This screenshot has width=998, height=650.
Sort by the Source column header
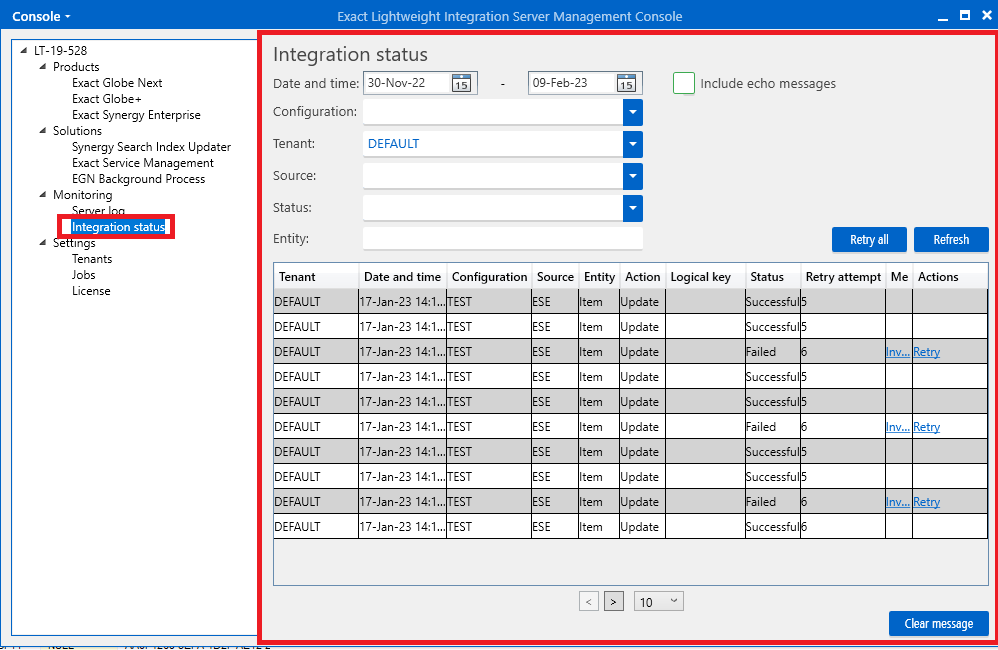[555, 277]
